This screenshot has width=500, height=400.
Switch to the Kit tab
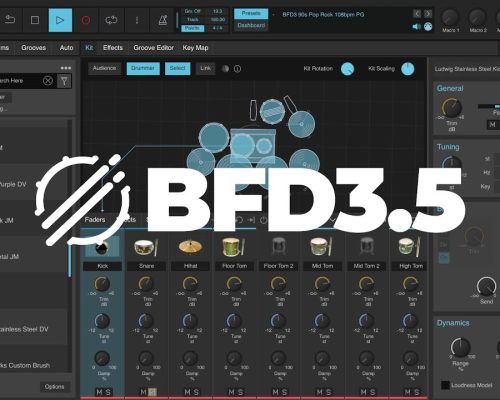tap(89, 48)
